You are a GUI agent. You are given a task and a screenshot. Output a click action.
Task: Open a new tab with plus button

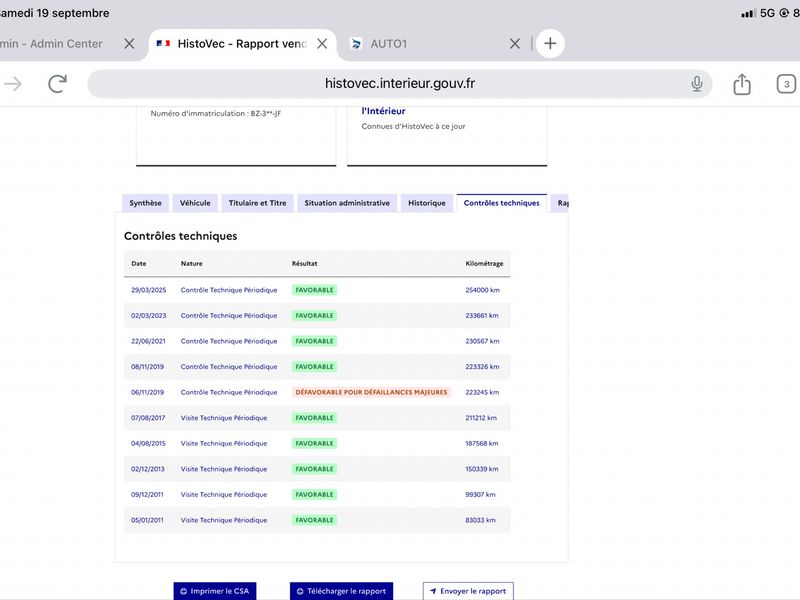click(550, 43)
